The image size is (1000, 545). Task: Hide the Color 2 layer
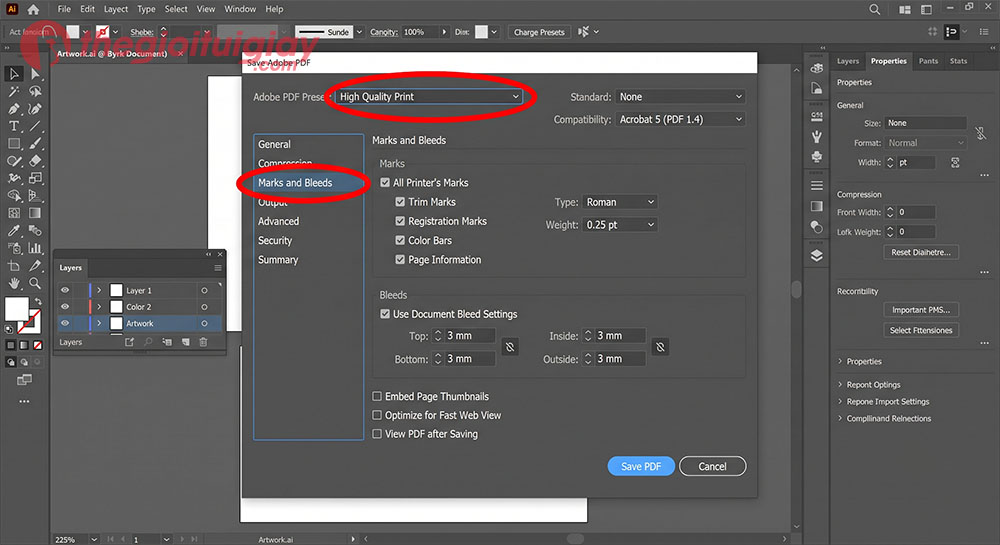pyautogui.click(x=65, y=307)
